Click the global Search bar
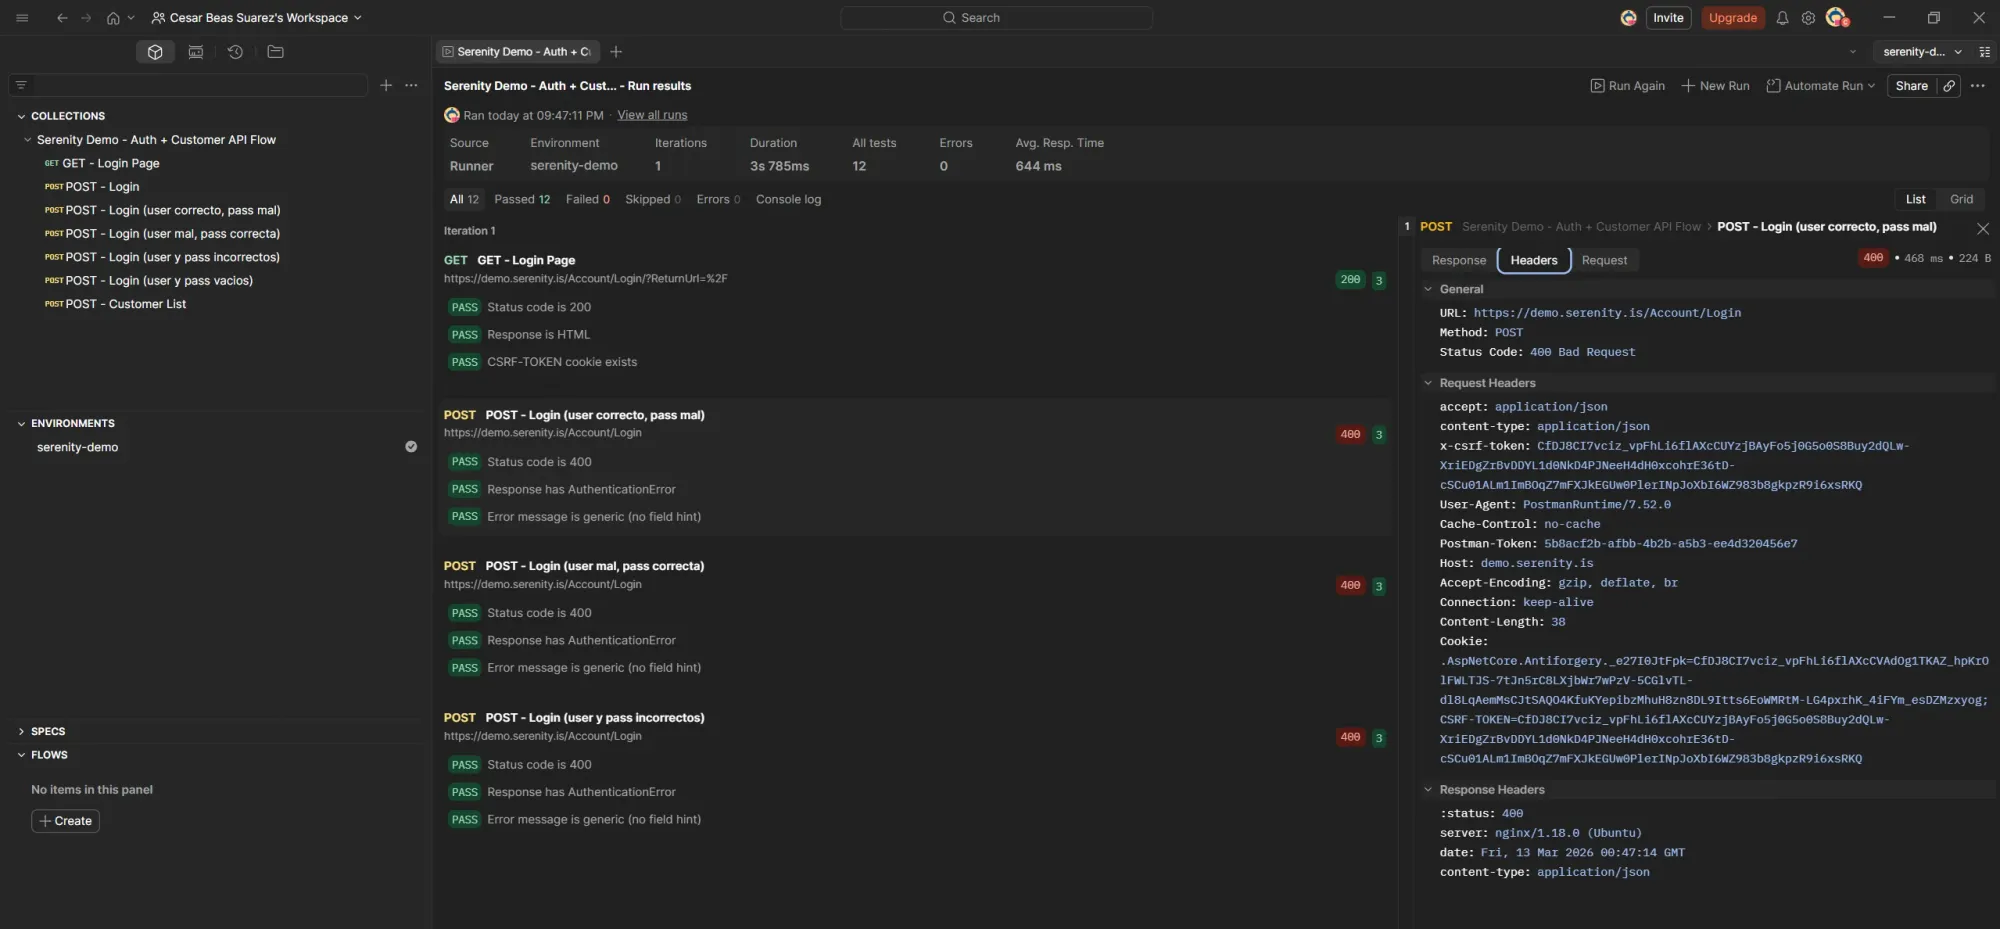This screenshot has height=929, width=2000. point(996,17)
